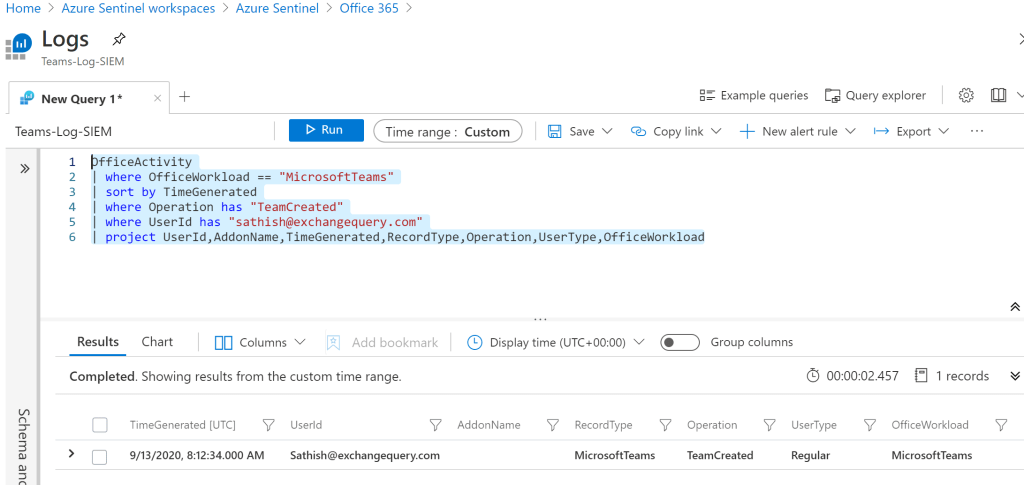This screenshot has height=485, width=1024.
Task: Check the select-all results header checkbox
Action: coord(100,425)
